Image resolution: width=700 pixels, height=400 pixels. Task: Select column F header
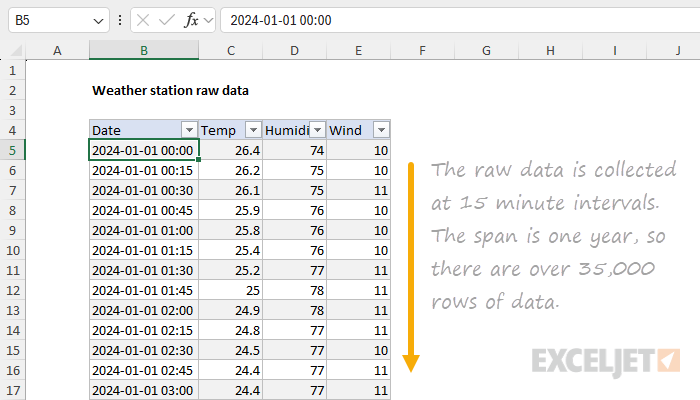click(422, 50)
